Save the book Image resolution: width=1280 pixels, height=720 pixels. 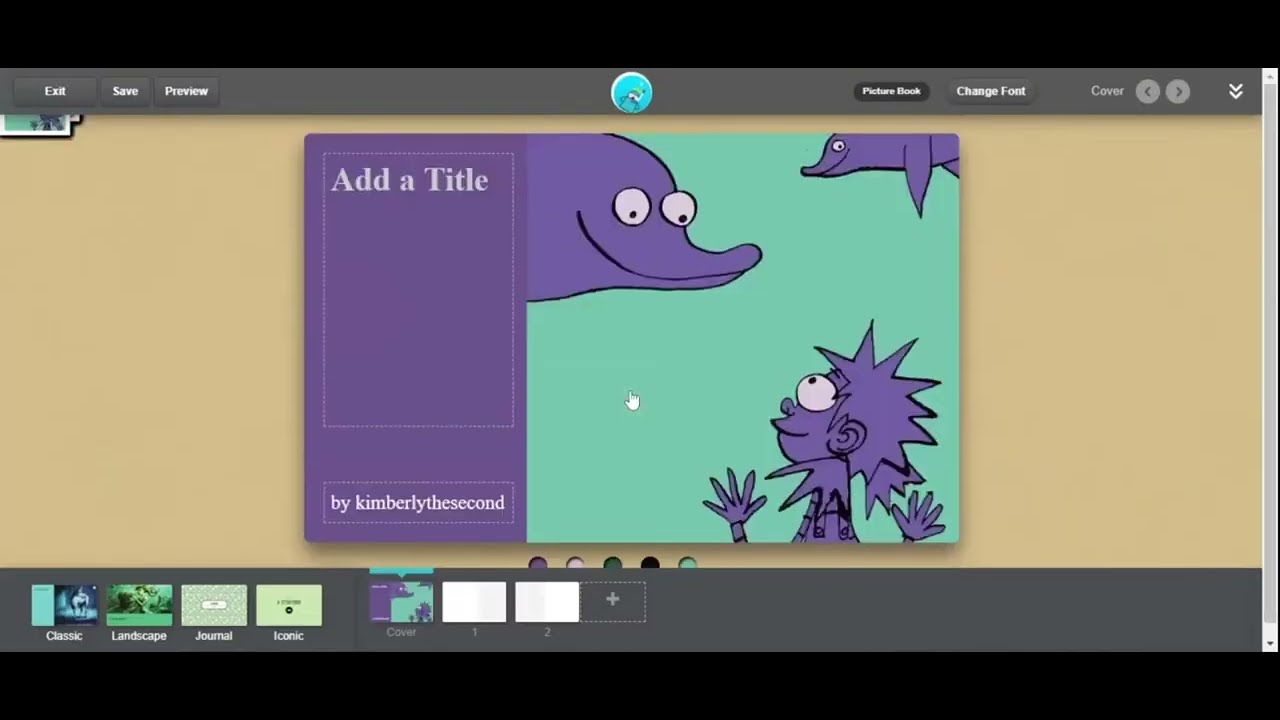[125, 91]
